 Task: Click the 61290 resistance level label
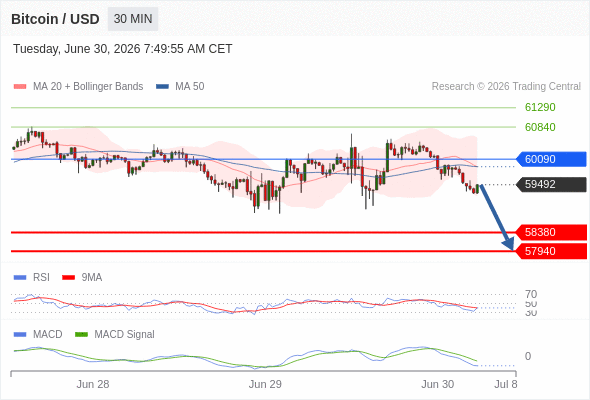click(x=540, y=107)
